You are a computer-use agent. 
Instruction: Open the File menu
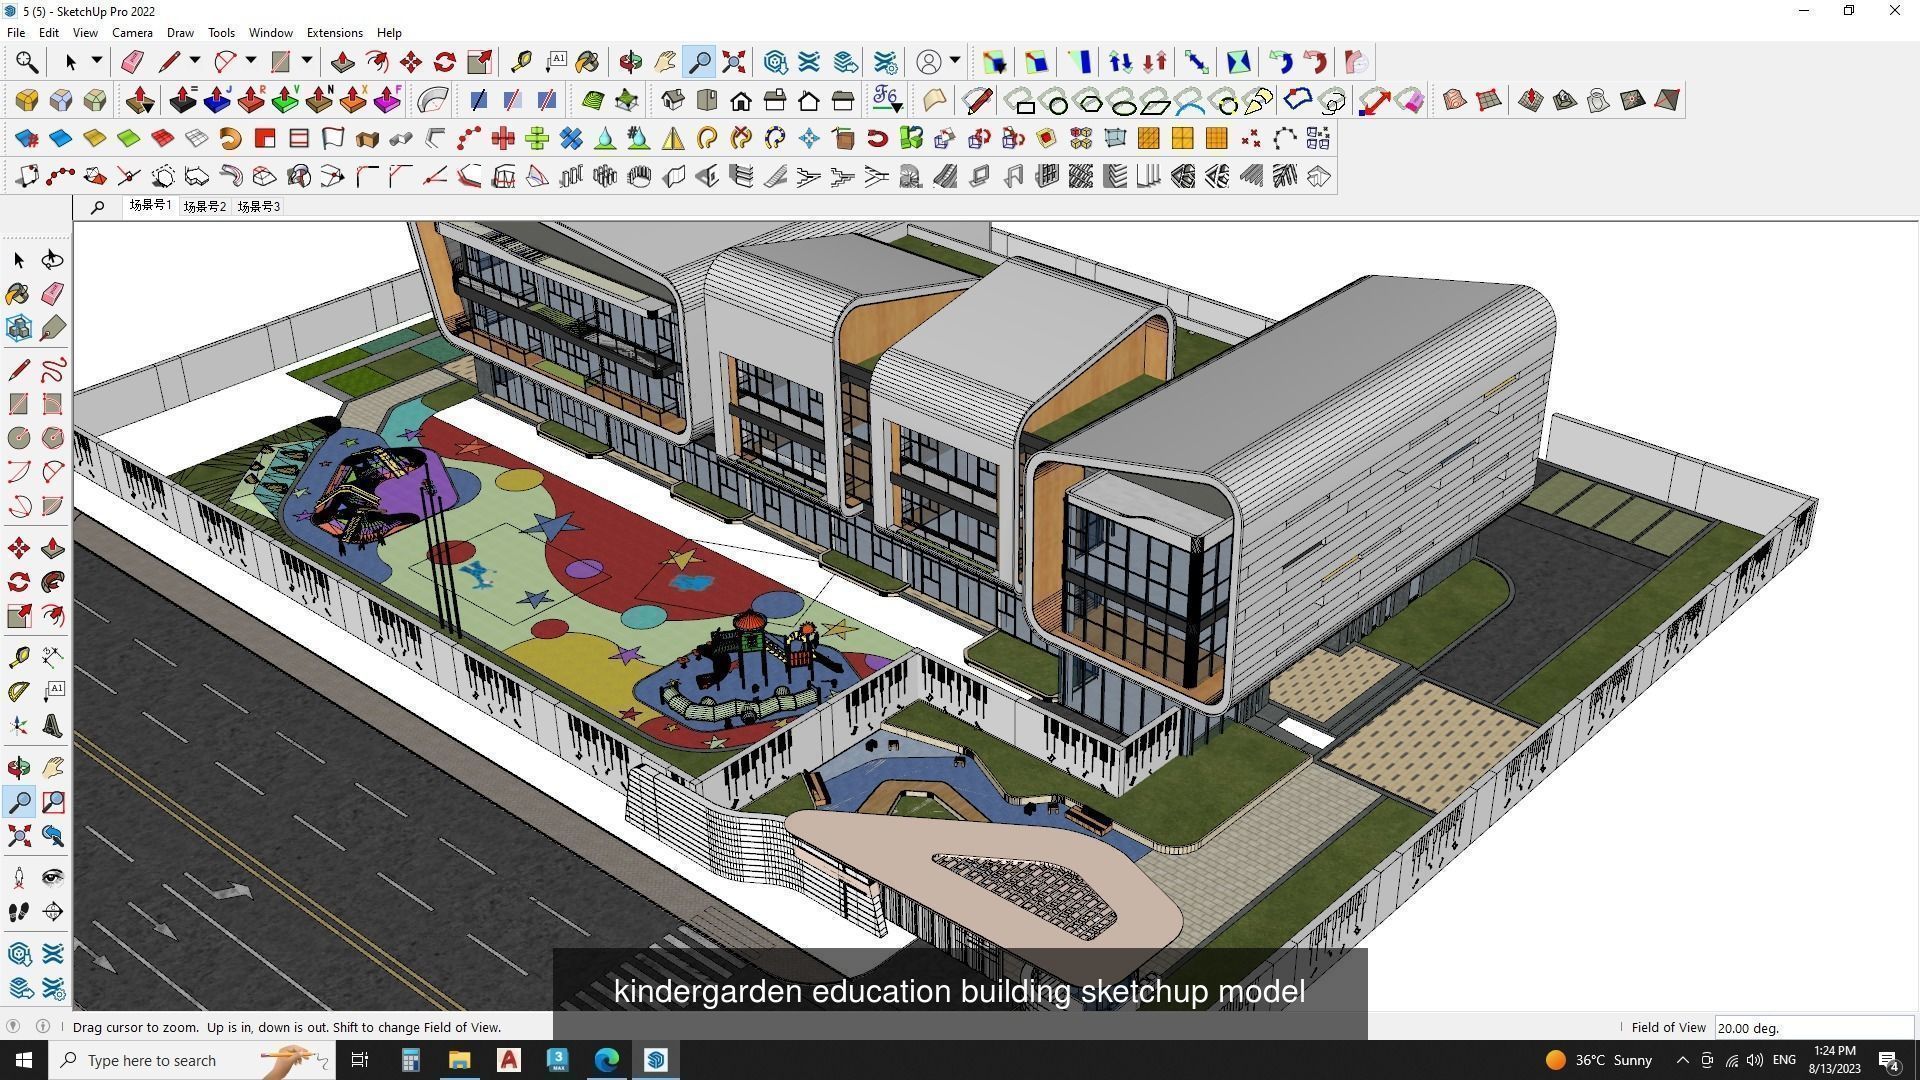coord(16,32)
